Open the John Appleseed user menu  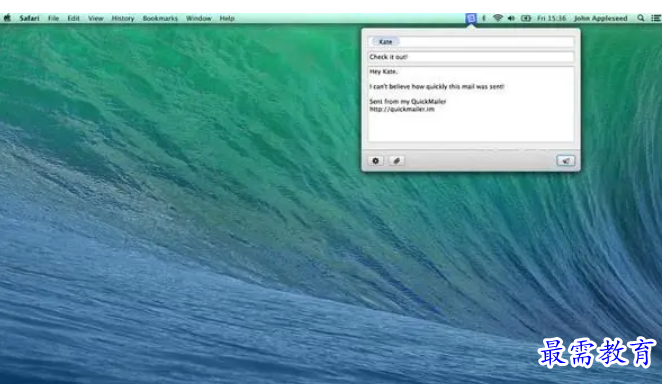point(600,18)
